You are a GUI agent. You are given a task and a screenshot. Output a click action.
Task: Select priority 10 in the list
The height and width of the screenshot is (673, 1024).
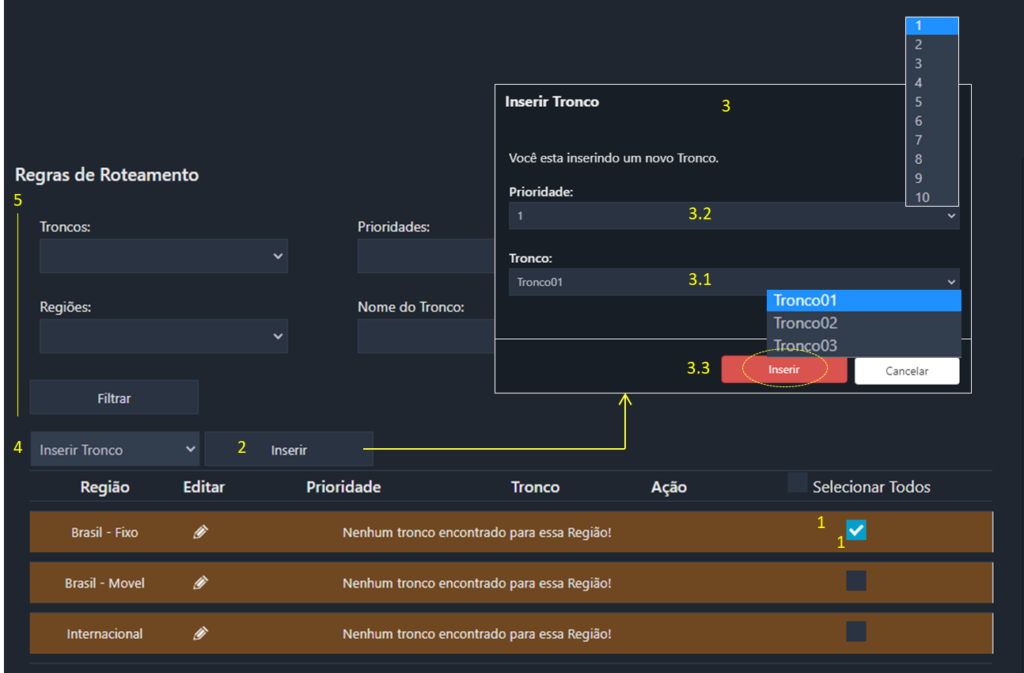[x=932, y=197]
